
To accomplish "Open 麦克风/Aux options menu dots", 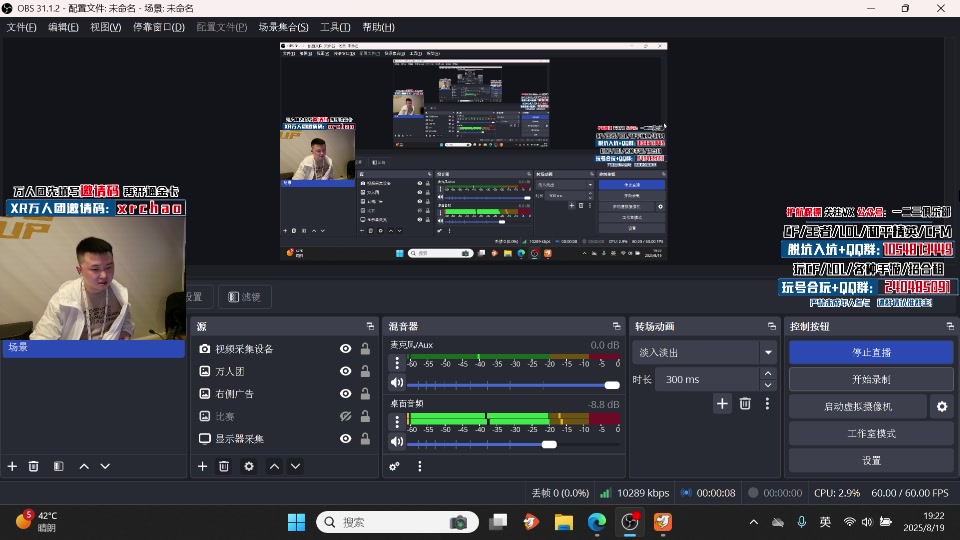I will pyautogui.click(x=397, y=363).
